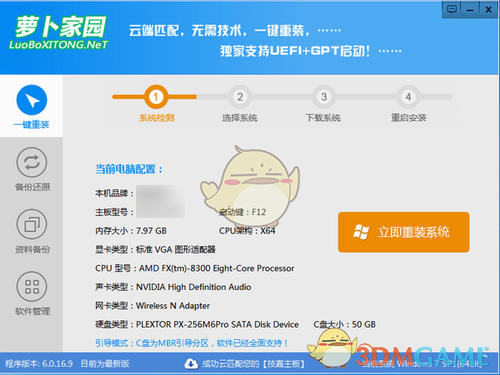Click the 本机品牌 label
The width and height of the screenshot is (500, 375).
[114, 193]
